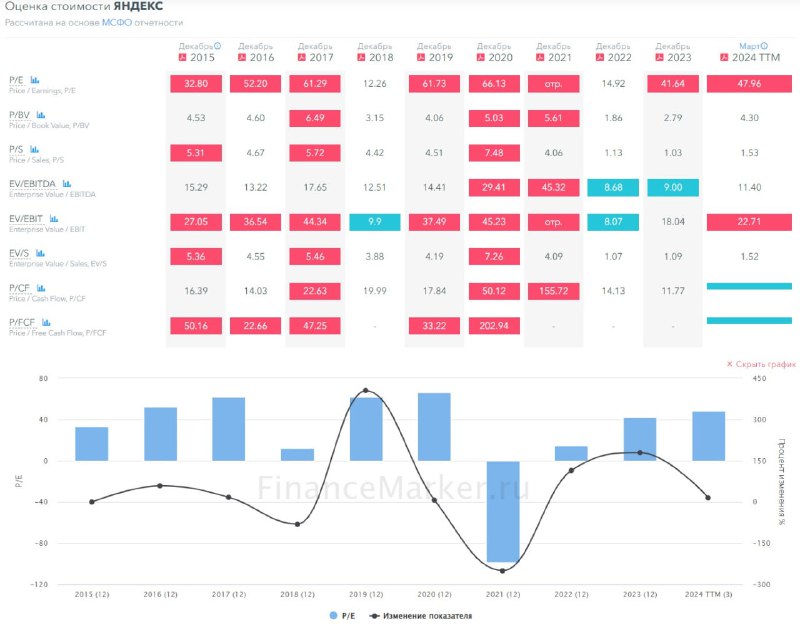Click the P/E cell "отр." for 2021
This screenshot has height=629, width=800.
(554, 84)
